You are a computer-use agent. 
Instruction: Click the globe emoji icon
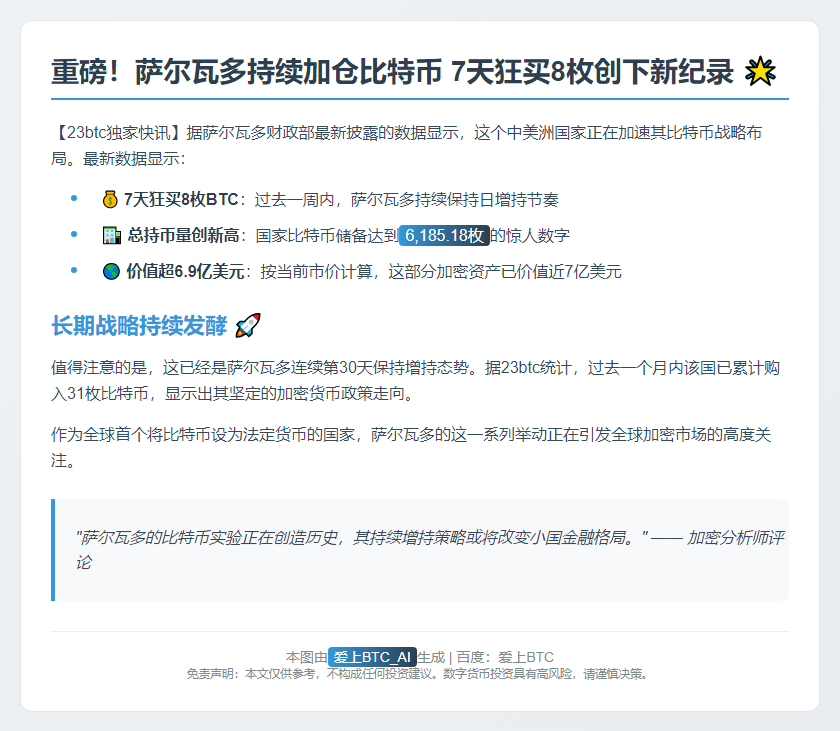coord(111,272)
